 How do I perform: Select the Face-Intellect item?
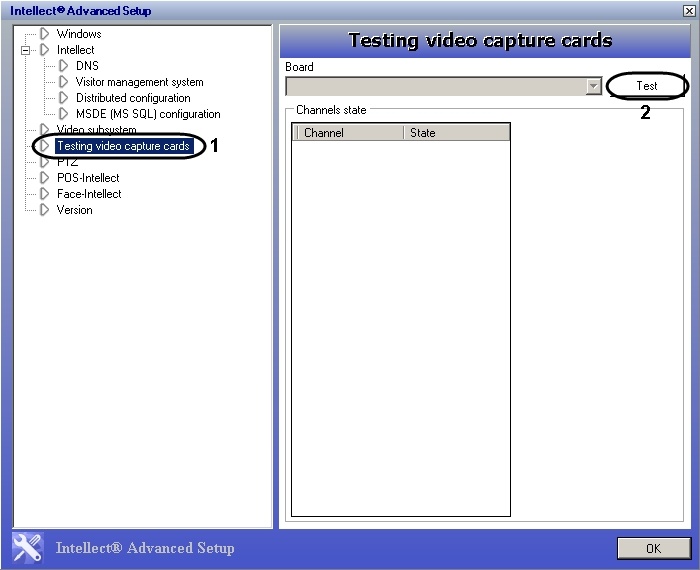pyautogui.click(x=89, y=194)
